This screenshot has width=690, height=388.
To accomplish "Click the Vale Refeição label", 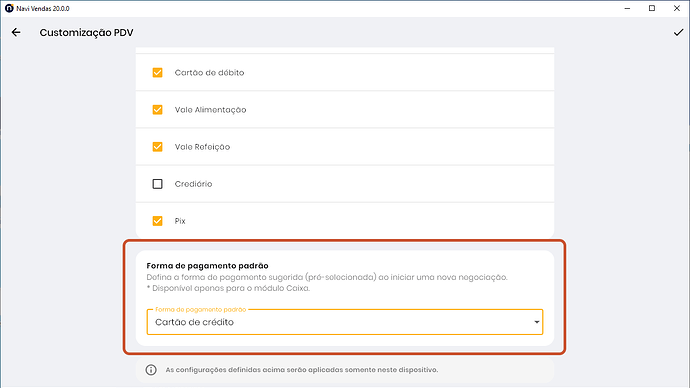I will coord(202,146).
